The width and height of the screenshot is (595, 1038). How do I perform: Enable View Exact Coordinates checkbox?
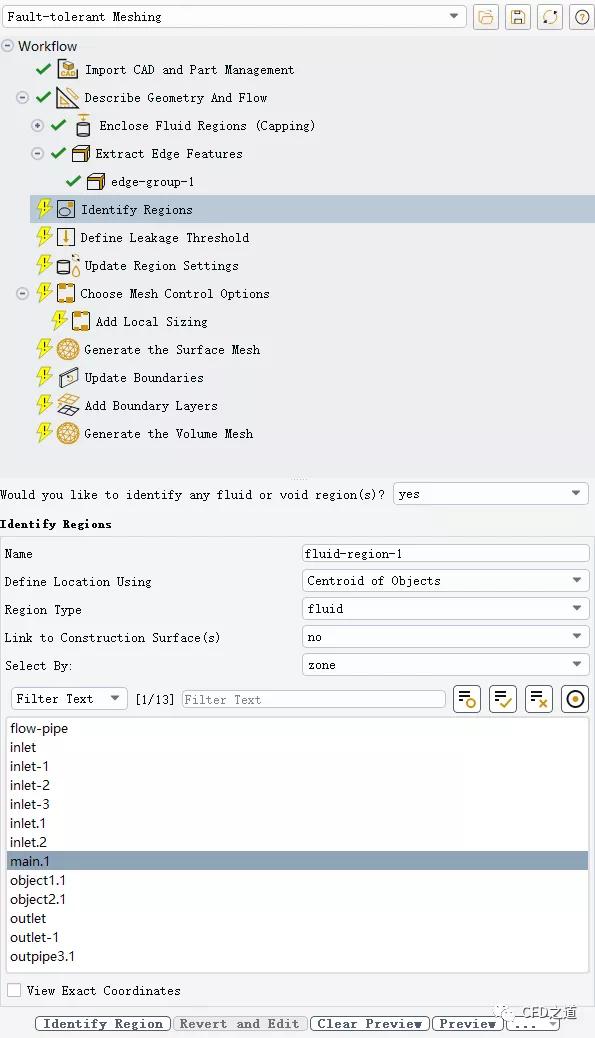[x=14, y=990]
